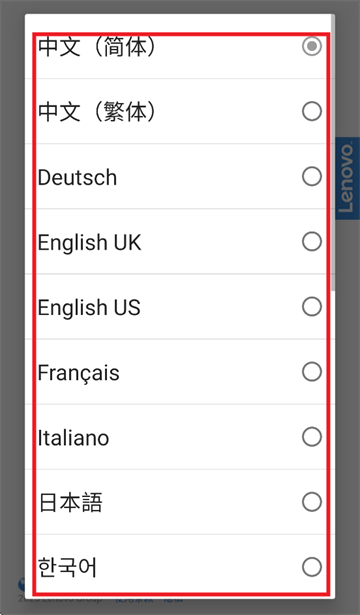This screenshot has width=360, height=615.
Task: Click the Deutsch language label
Action: pos(77,177)
